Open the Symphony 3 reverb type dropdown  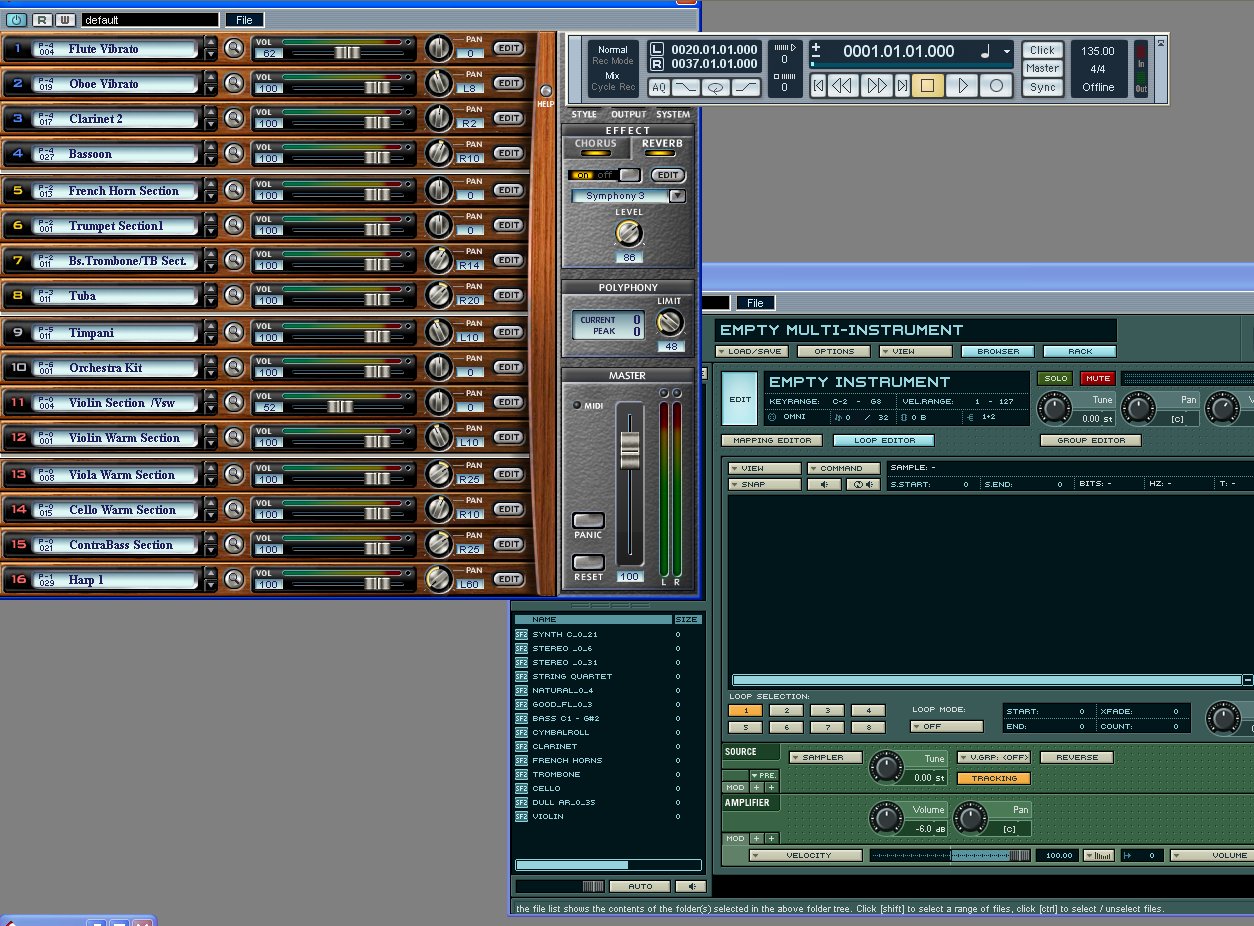click(677, 196)
